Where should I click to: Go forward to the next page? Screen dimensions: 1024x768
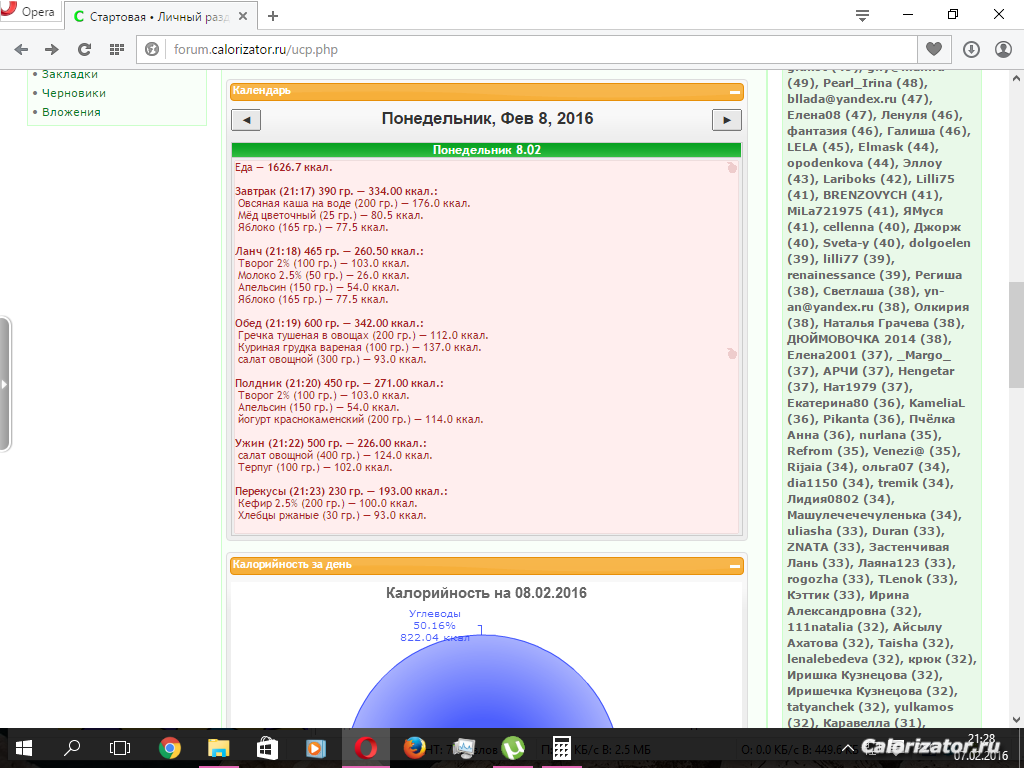coord(52,50)
